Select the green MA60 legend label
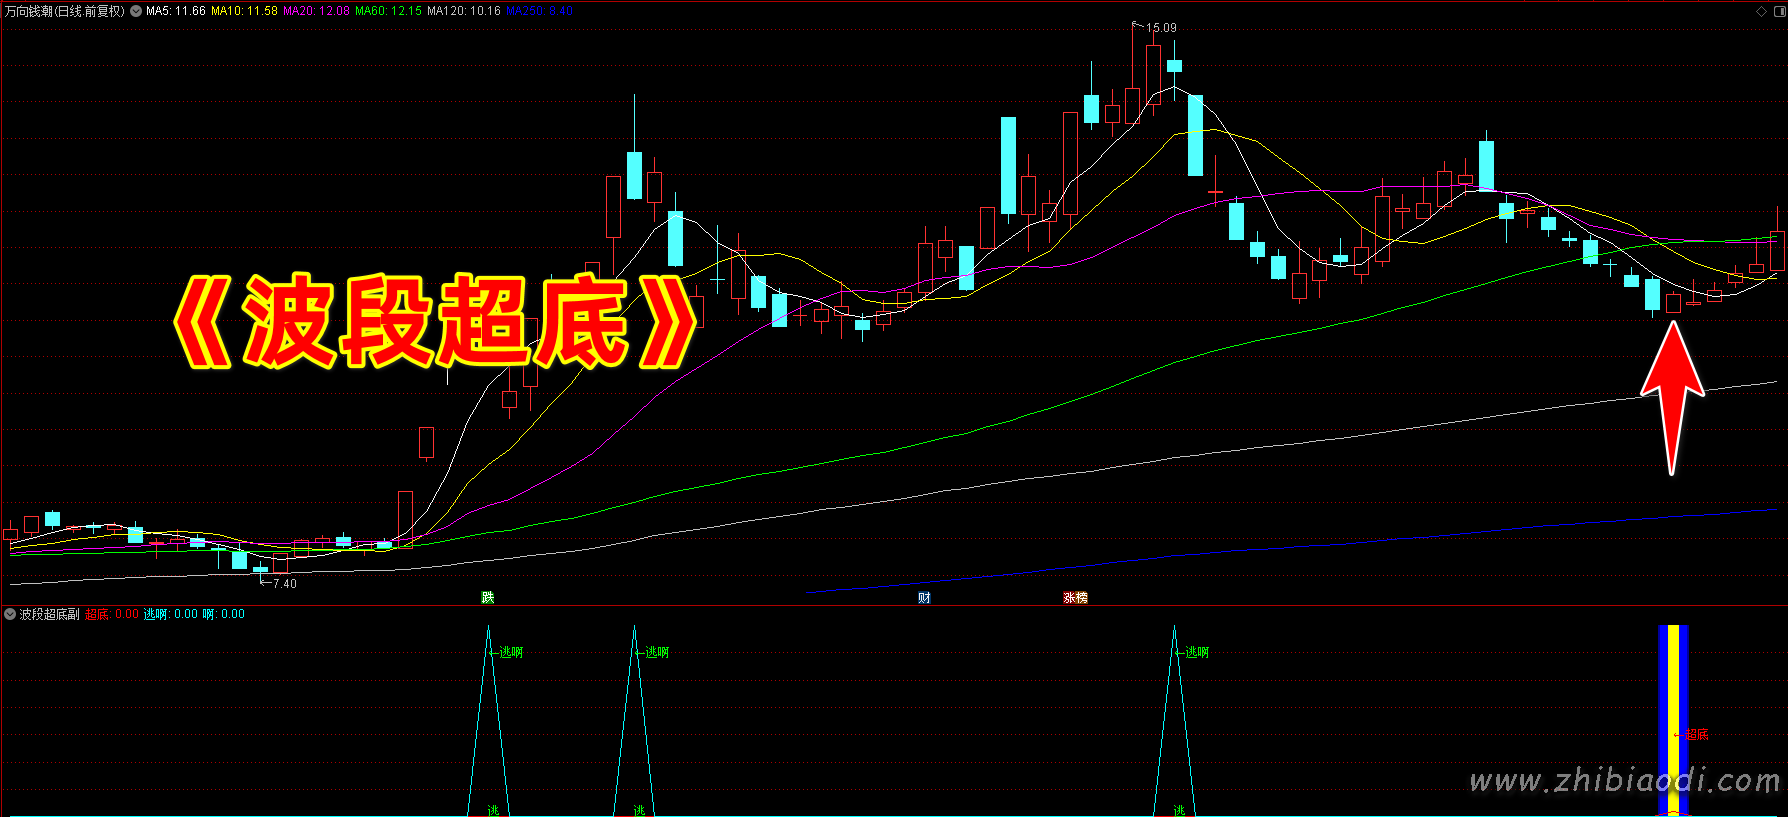This screenshot has width=1788, height=817. coord(388,11)
